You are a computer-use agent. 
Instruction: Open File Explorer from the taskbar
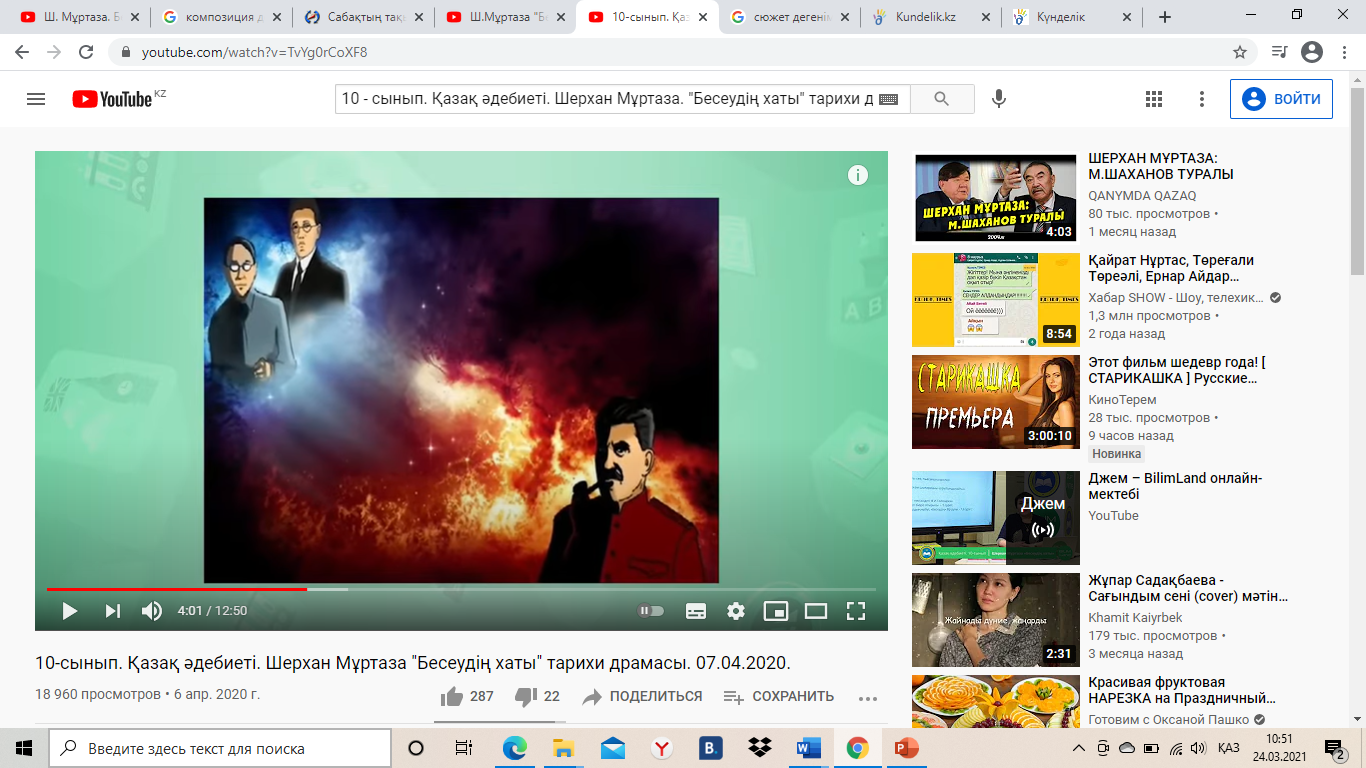pos(564,747)
